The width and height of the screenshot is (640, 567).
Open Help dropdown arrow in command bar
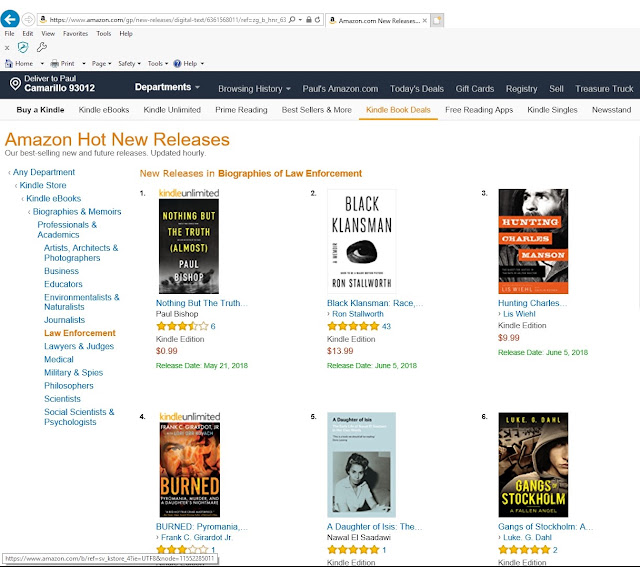coord(202,64)
